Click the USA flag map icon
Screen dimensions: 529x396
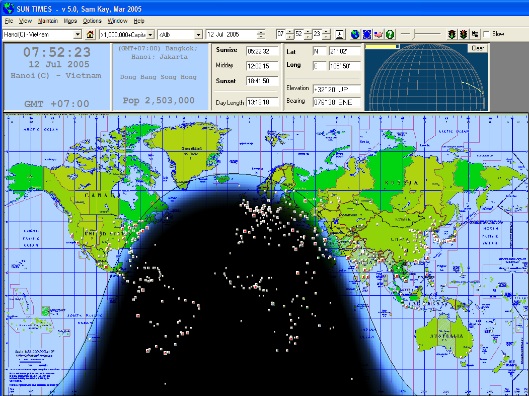tap(379, 34)
